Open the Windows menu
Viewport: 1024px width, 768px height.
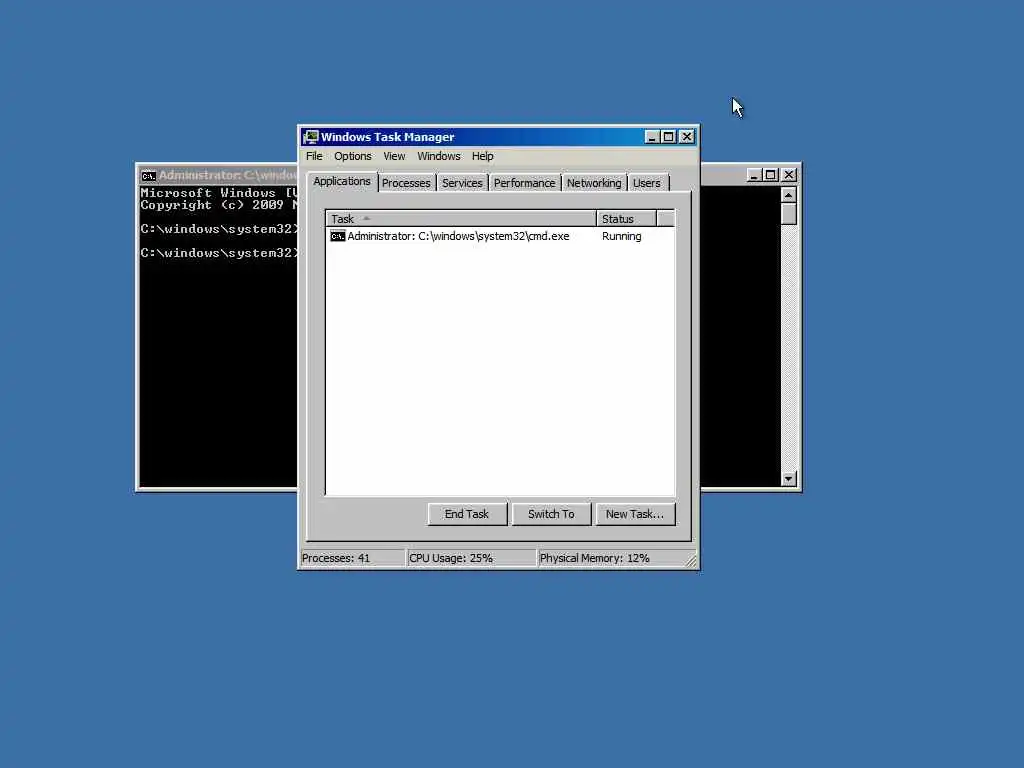point(439,156)
